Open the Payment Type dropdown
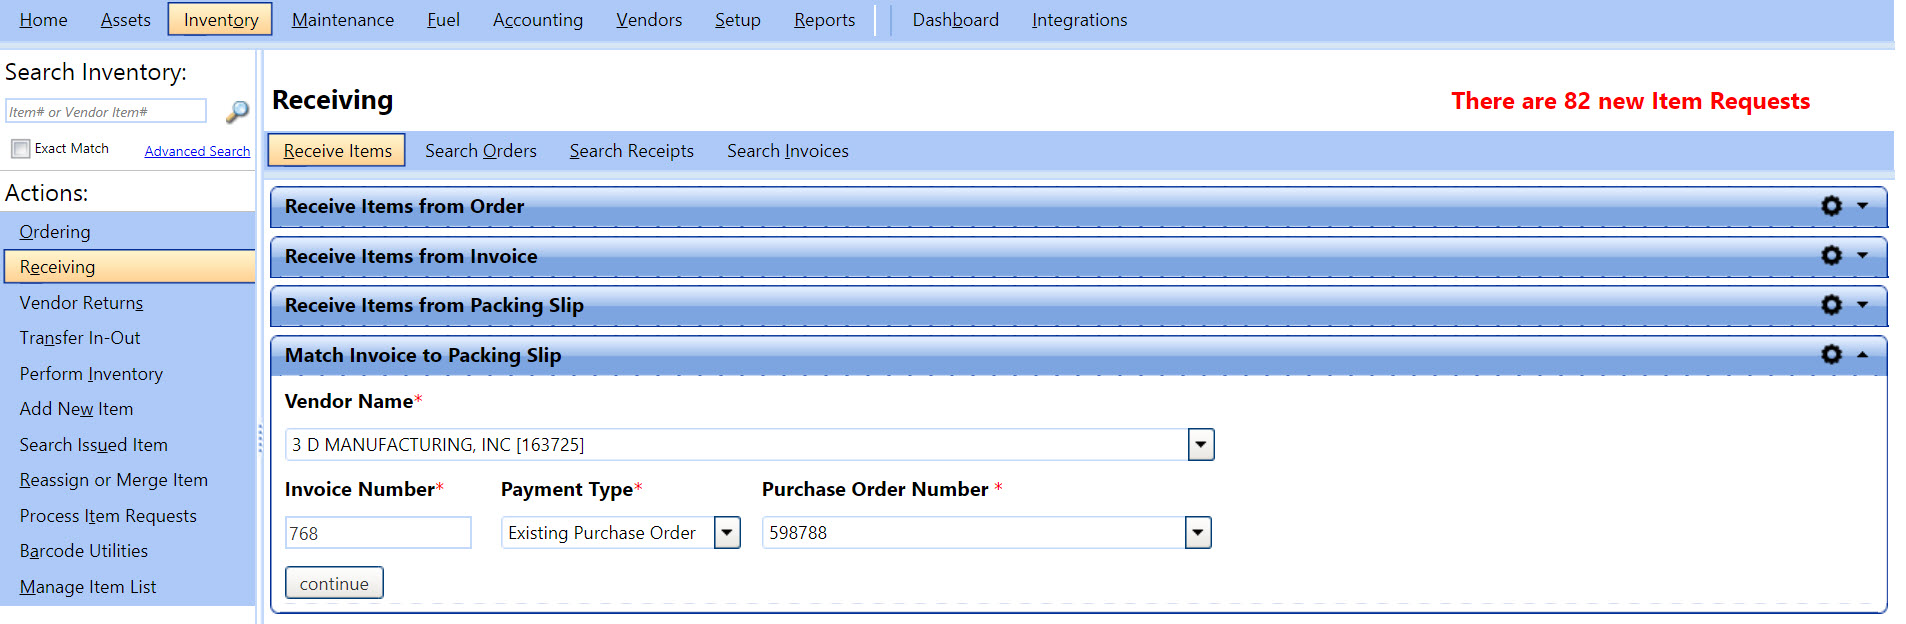Viewport: 1906px width, 624px height. (x=727, y=533)
